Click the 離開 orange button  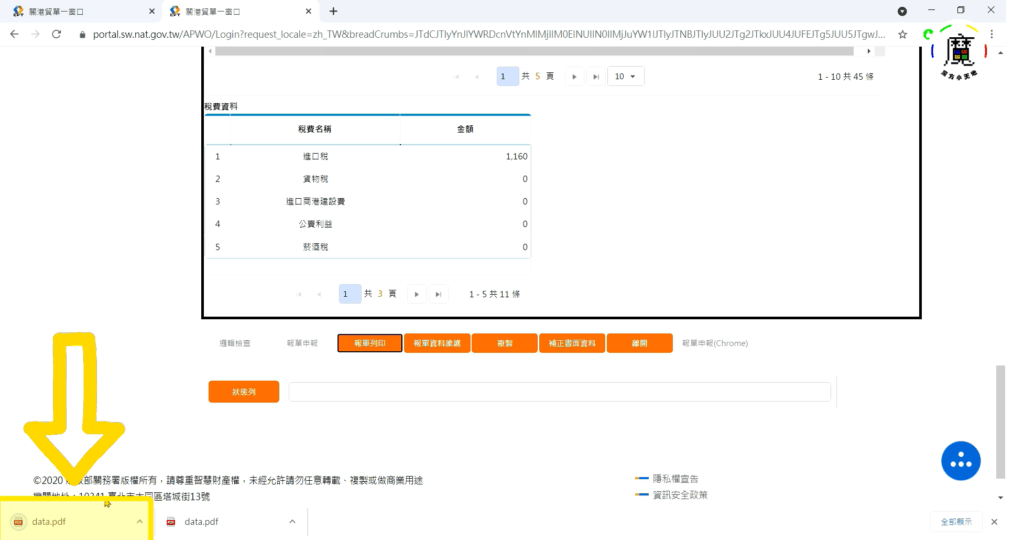[x=639, y=343]
